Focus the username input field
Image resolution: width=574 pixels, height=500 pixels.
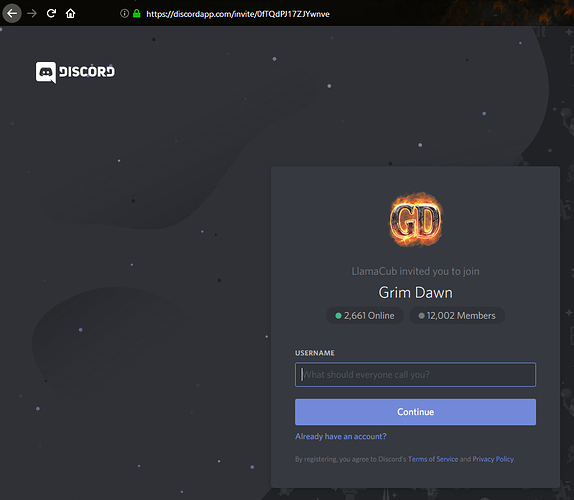(415, 374)
